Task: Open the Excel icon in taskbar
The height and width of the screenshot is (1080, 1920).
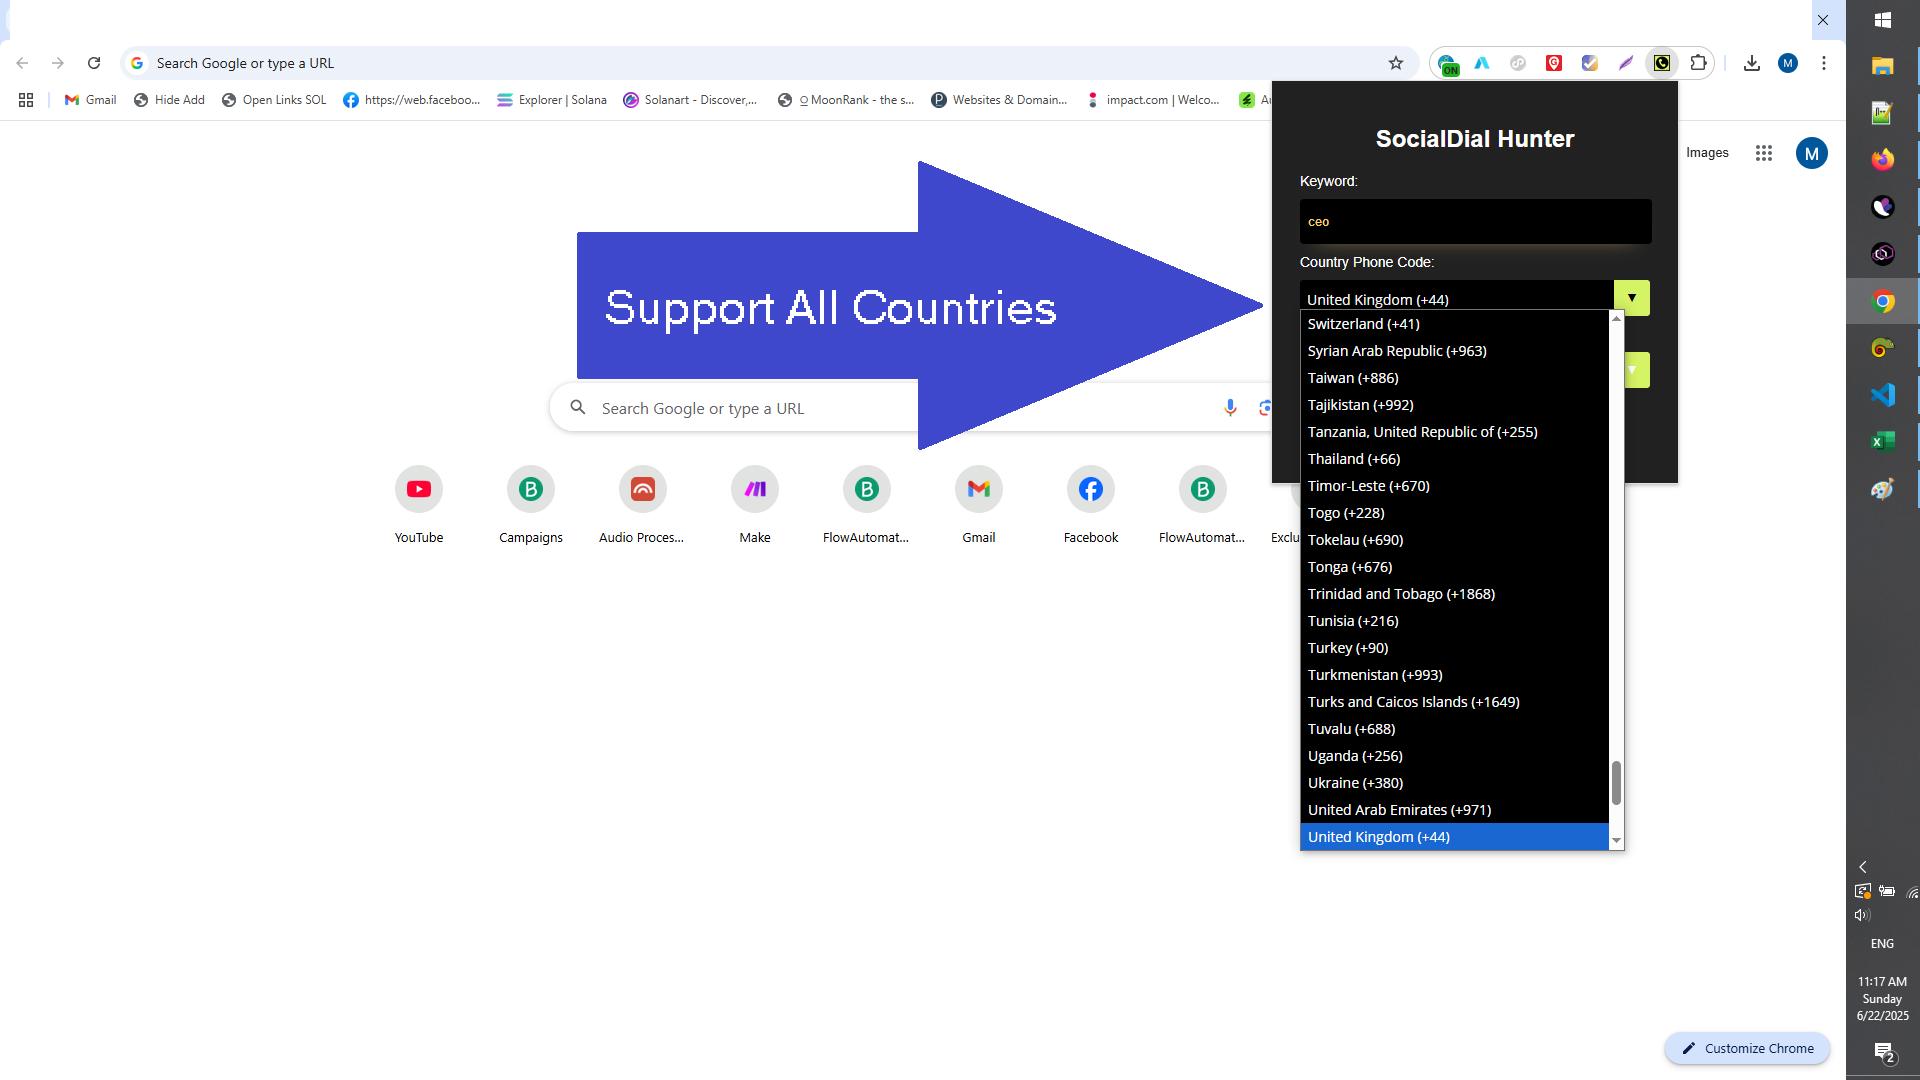Action: [x=1882, y=442]
